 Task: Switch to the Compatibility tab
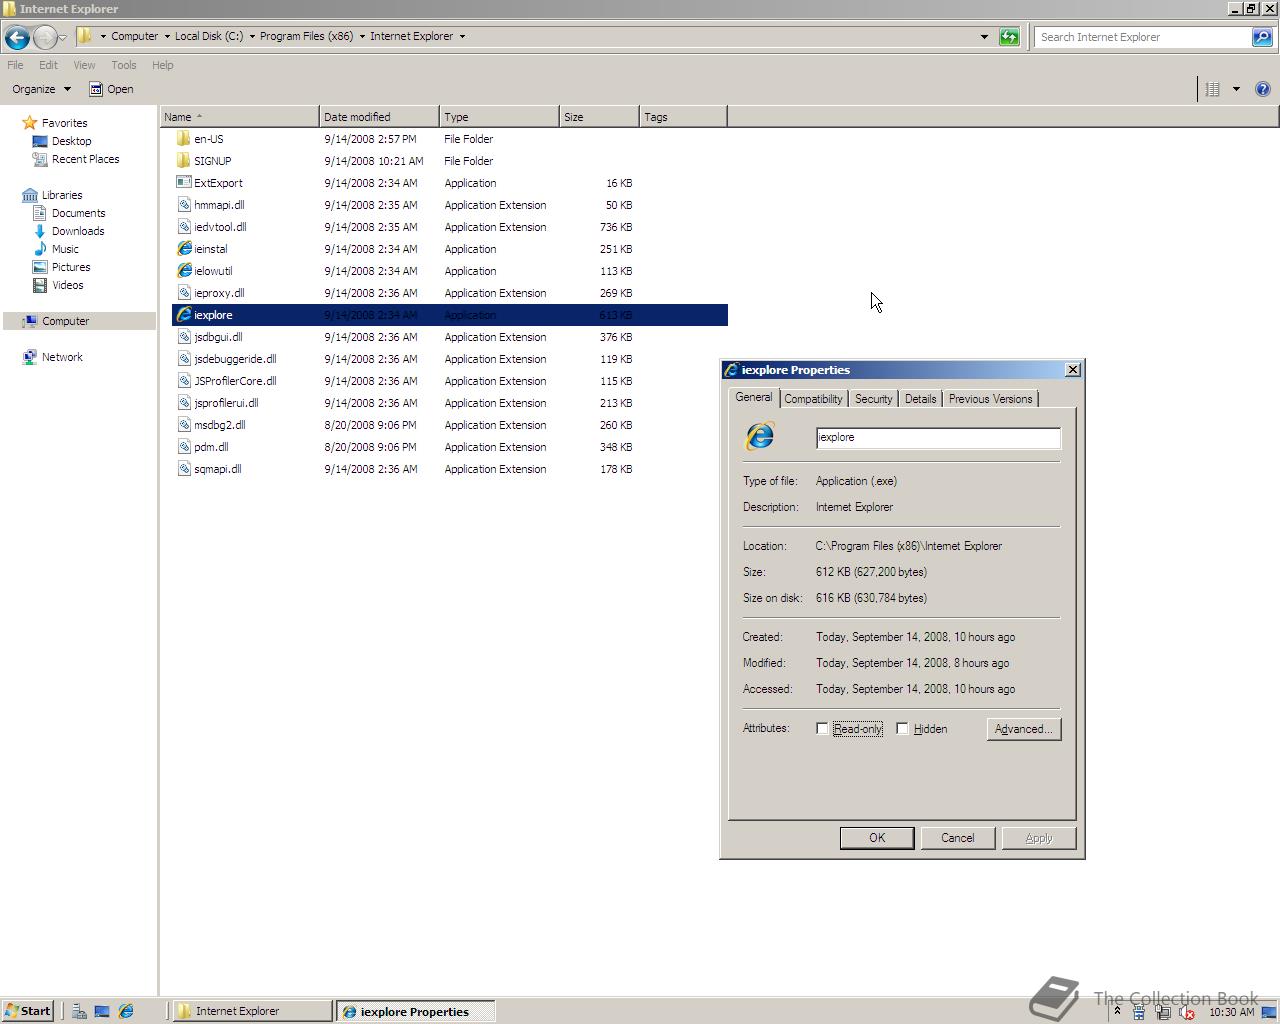(x=813, y=399)
